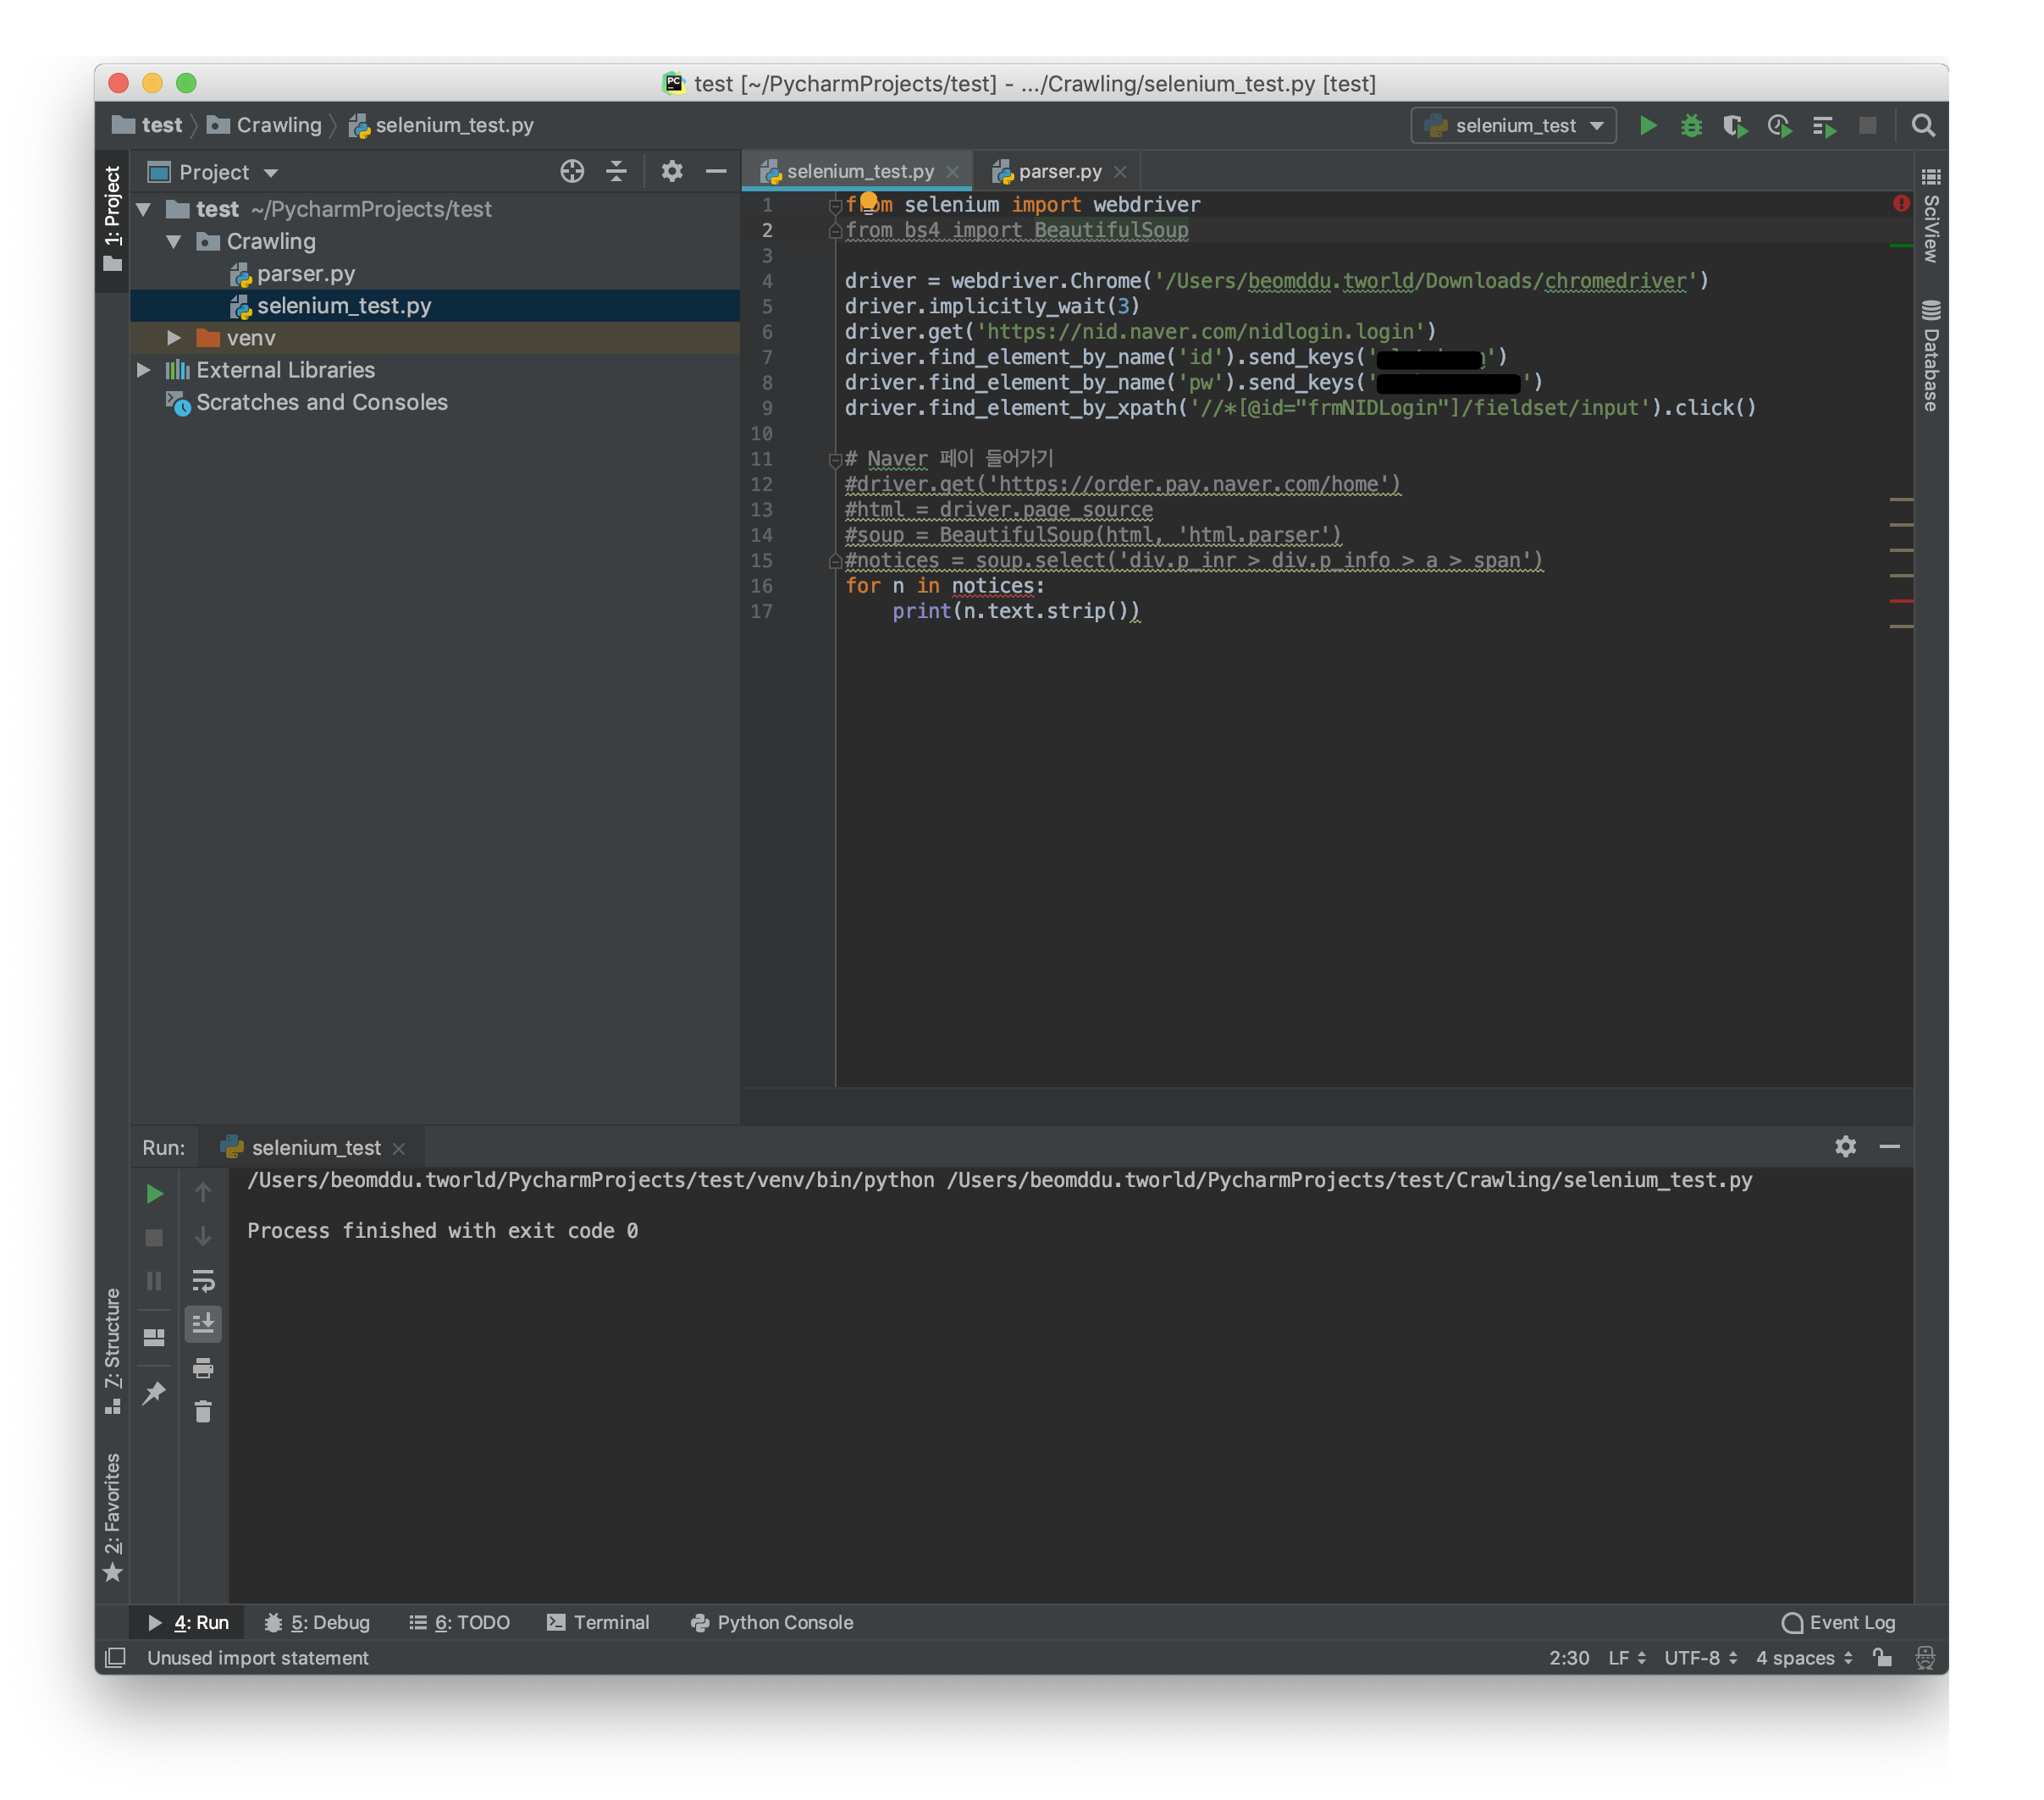Open the Terminal tab
Screen dimensions: 2044x1800
tap(598, 1622)
